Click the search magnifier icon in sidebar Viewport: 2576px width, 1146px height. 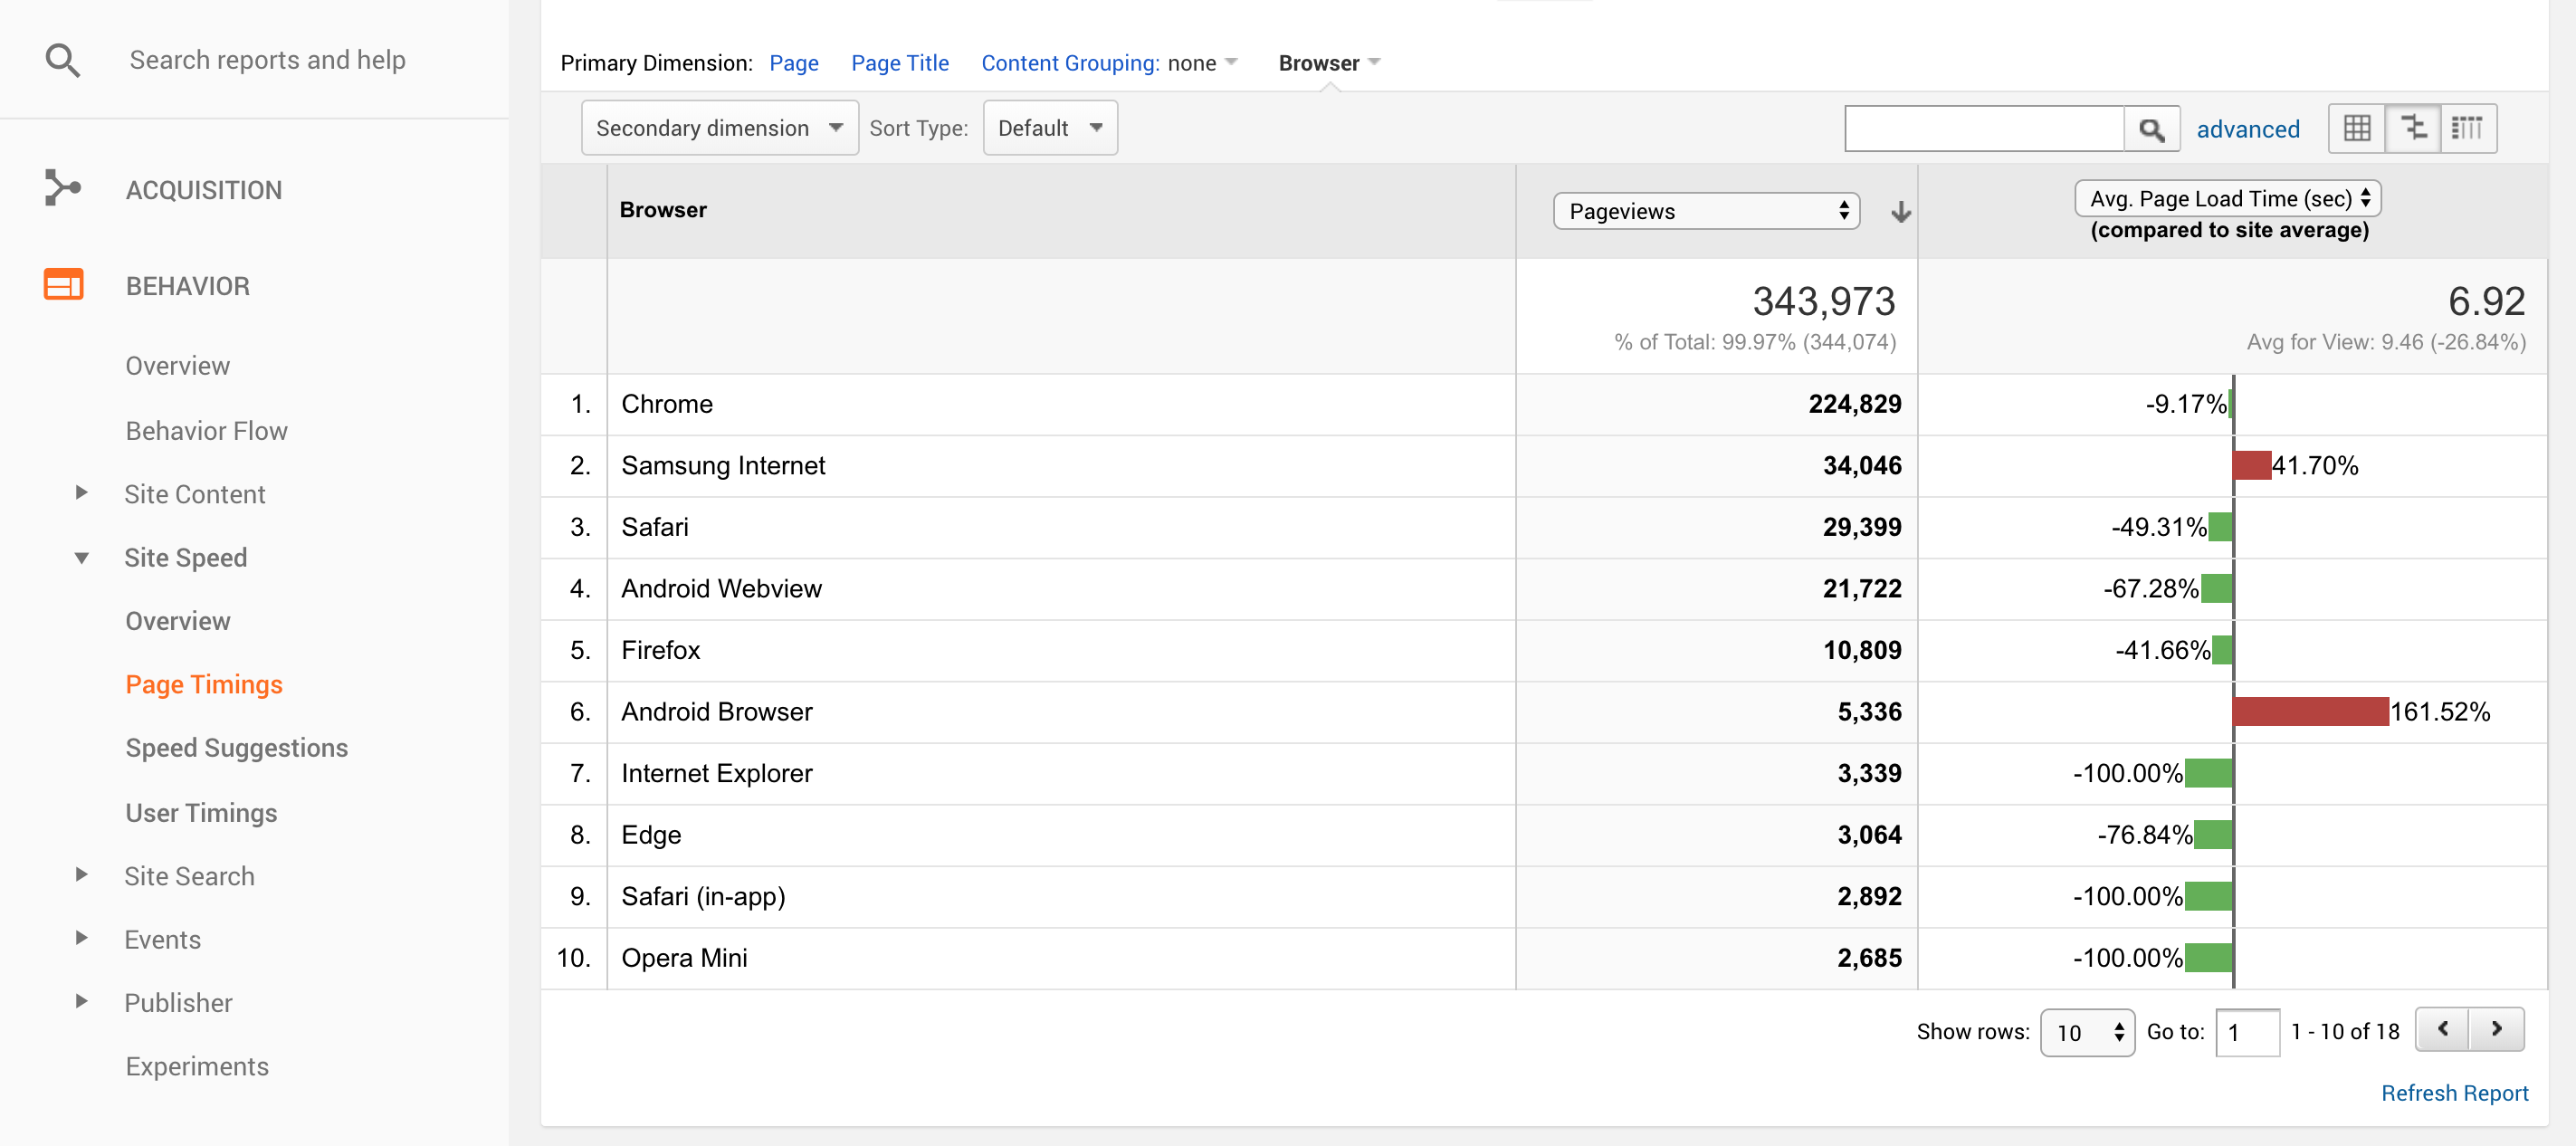[63, 61]
